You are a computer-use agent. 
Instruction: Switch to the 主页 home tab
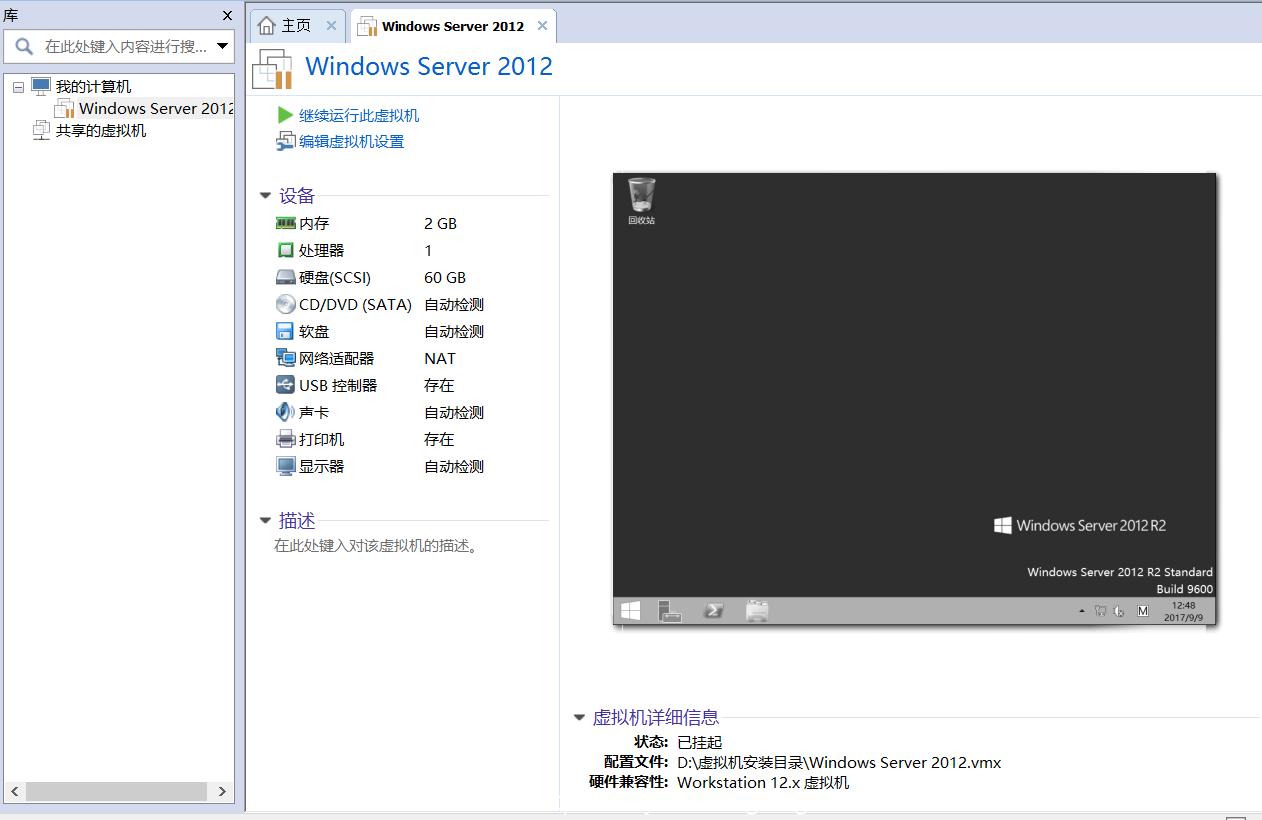click(286, 26)
